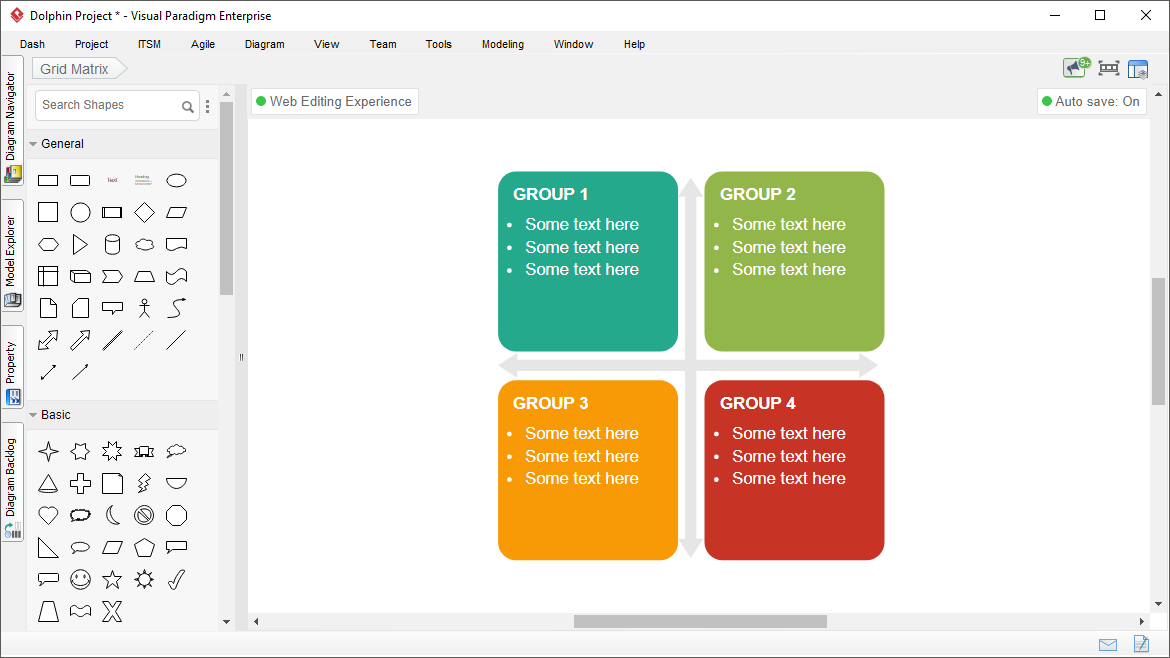This screenshot has width=1170, height=658.
Task: Select the green GROUP 1 box
Action: click(588, 261)
